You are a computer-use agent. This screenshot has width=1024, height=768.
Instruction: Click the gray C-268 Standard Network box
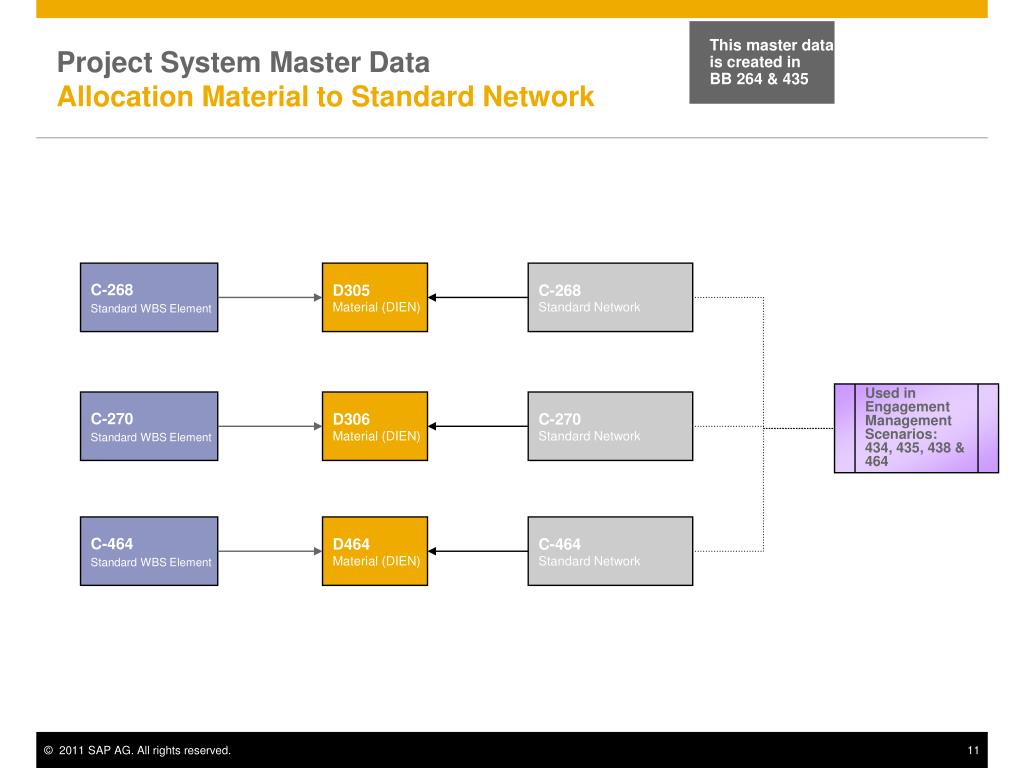609,297
